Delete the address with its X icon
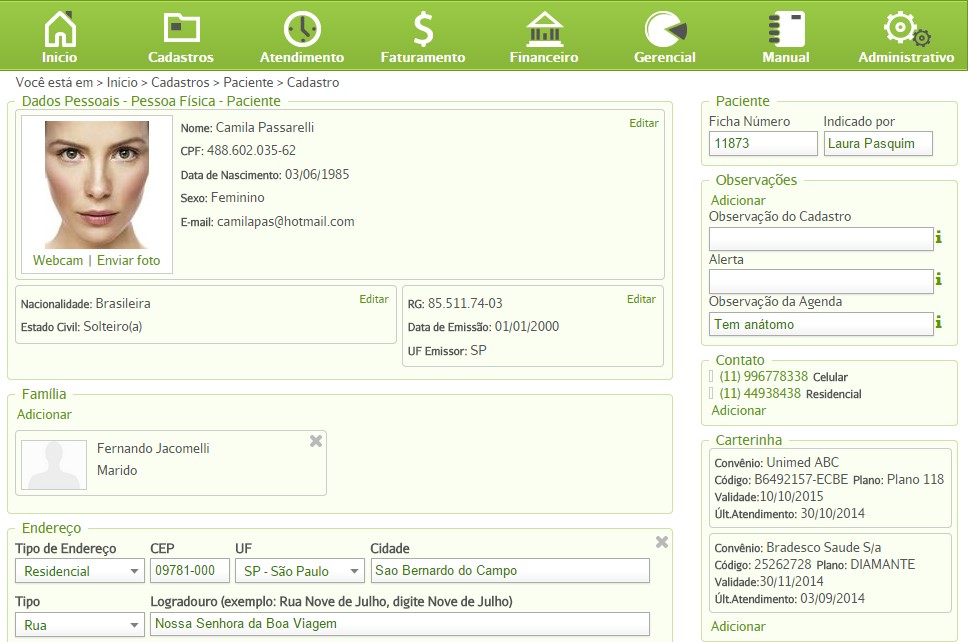Viewport: 968px width, 642px height. point(662,542)
